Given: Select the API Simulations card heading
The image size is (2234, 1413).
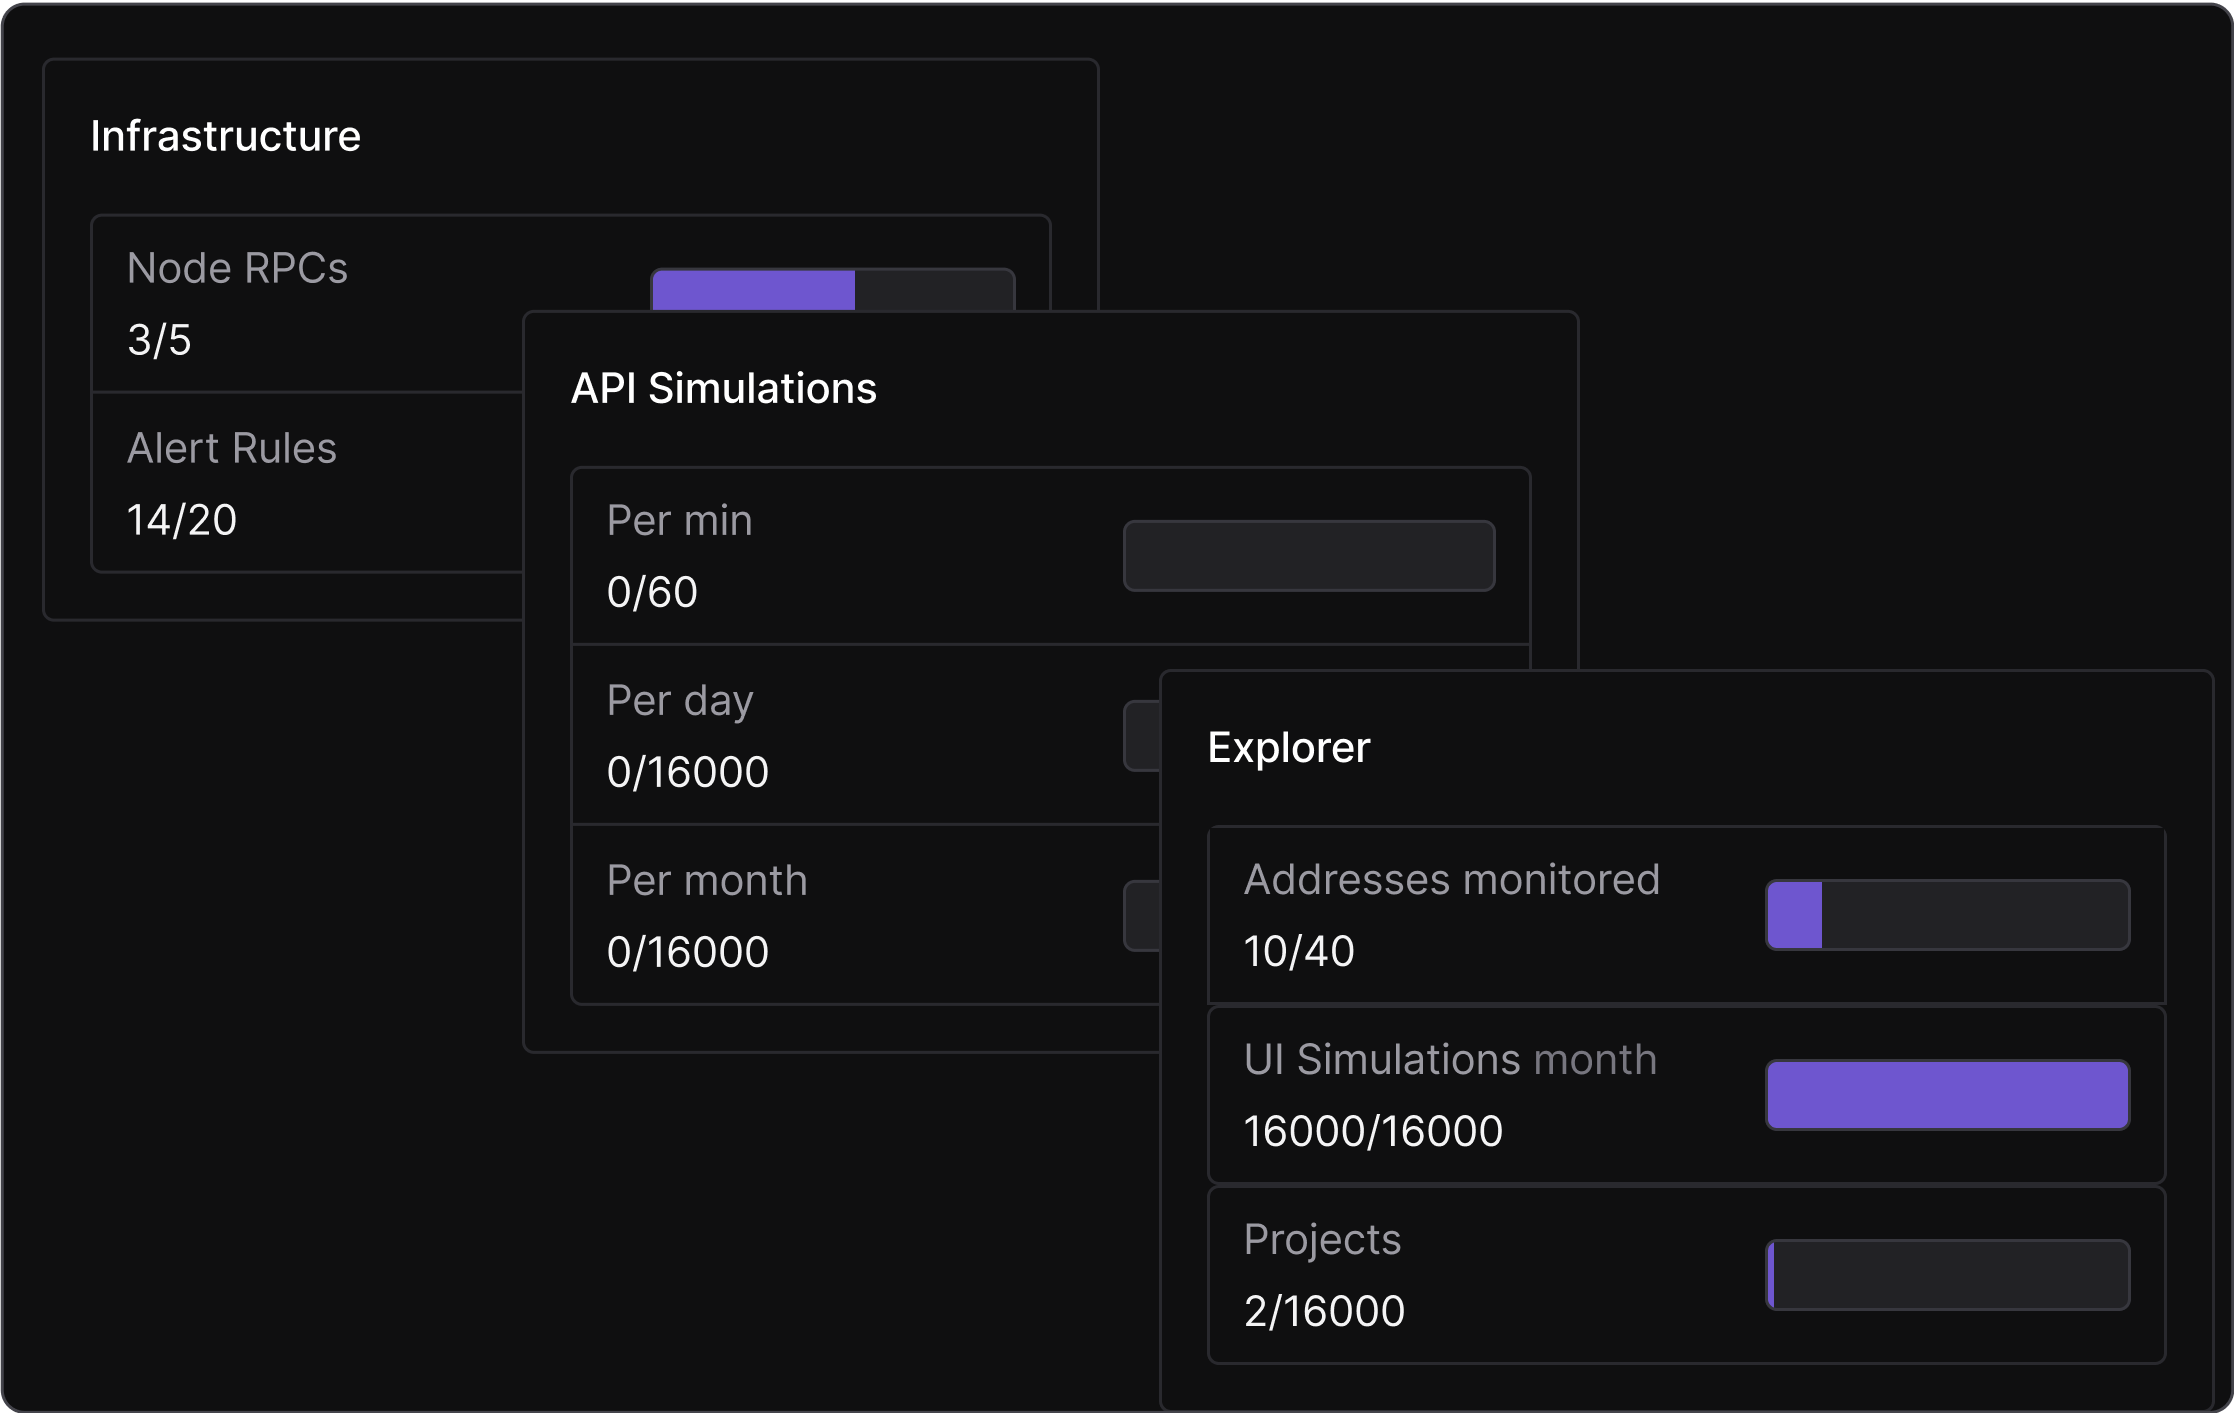Looking at the screenshot, I should [723, 388].
